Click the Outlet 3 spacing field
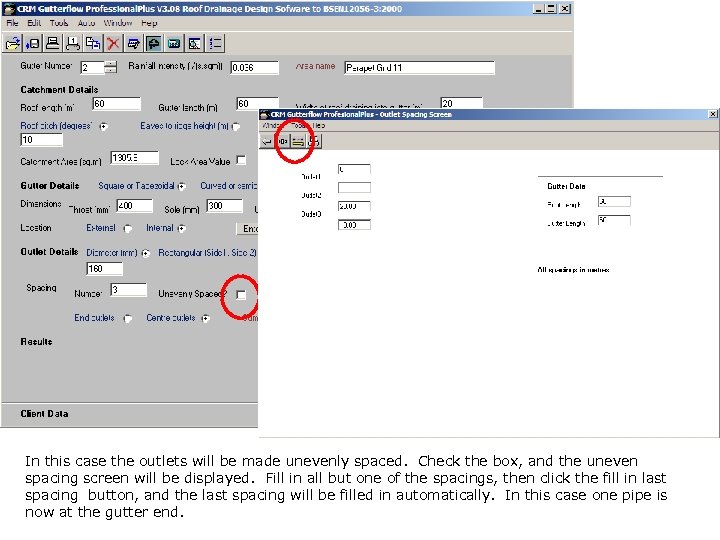The image size is (720, 540). 354,206
